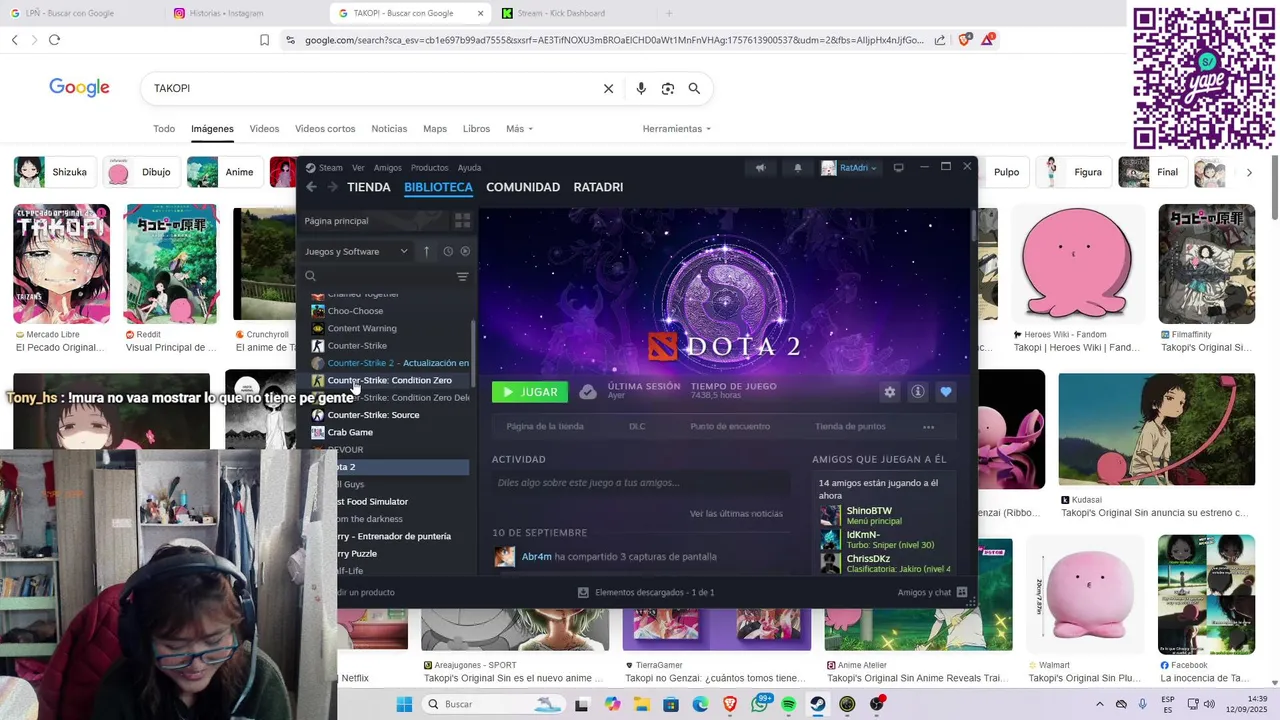Click the Dota 2 activity comment field

tap(640, 483)
